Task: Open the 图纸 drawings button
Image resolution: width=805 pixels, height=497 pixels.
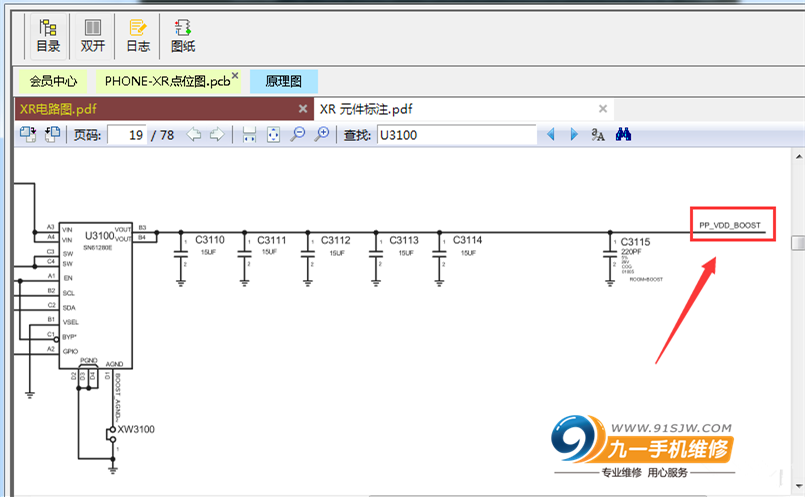Action: 183,36
